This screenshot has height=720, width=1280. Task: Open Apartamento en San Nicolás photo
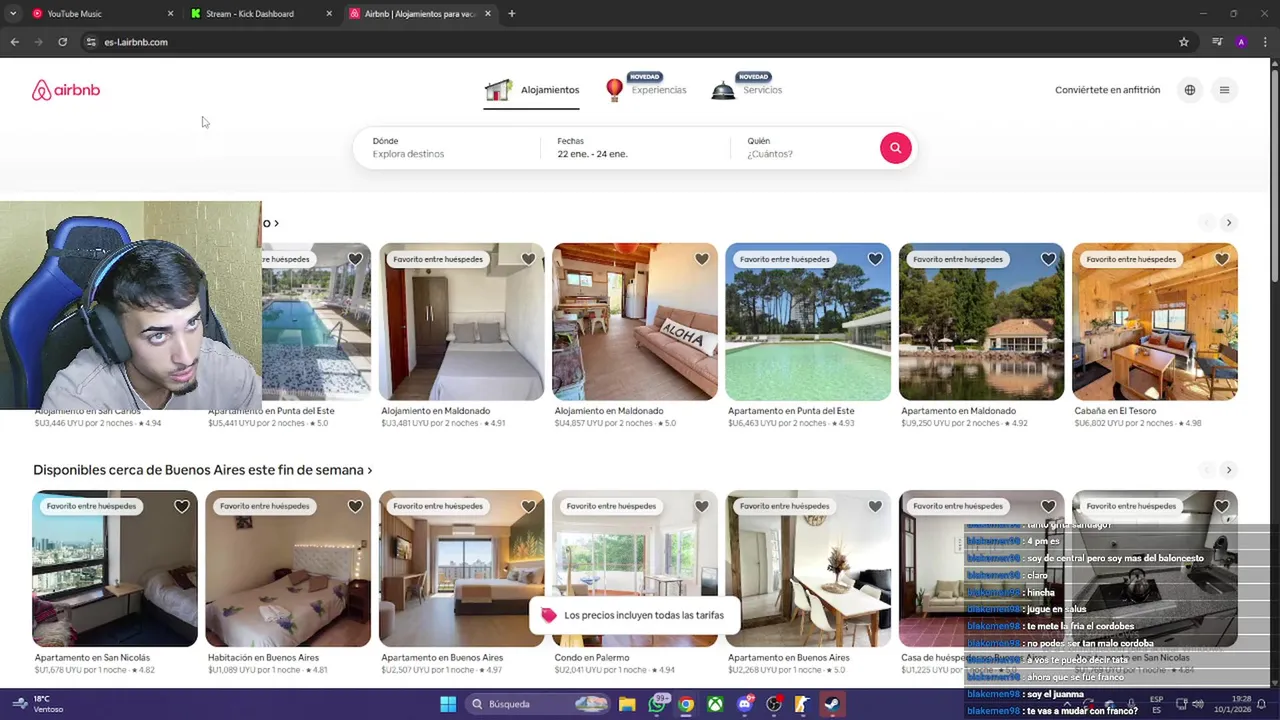point(115,569)
